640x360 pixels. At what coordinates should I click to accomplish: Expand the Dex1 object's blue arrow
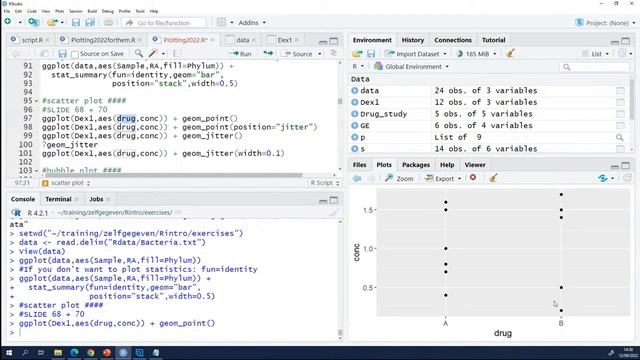tap(354, 102)
